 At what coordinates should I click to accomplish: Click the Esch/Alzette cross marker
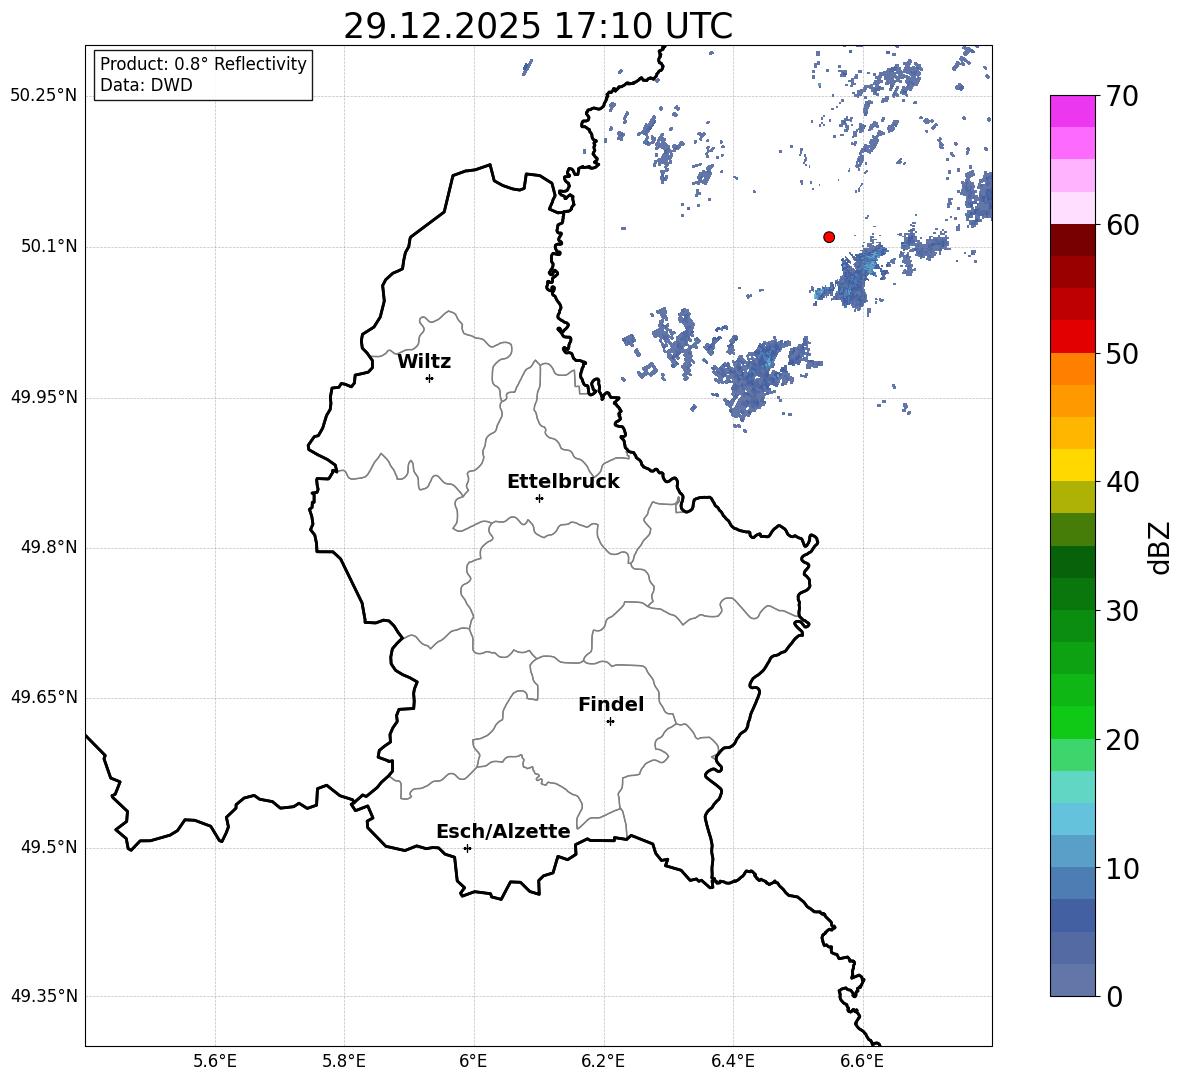pos(467,848)
